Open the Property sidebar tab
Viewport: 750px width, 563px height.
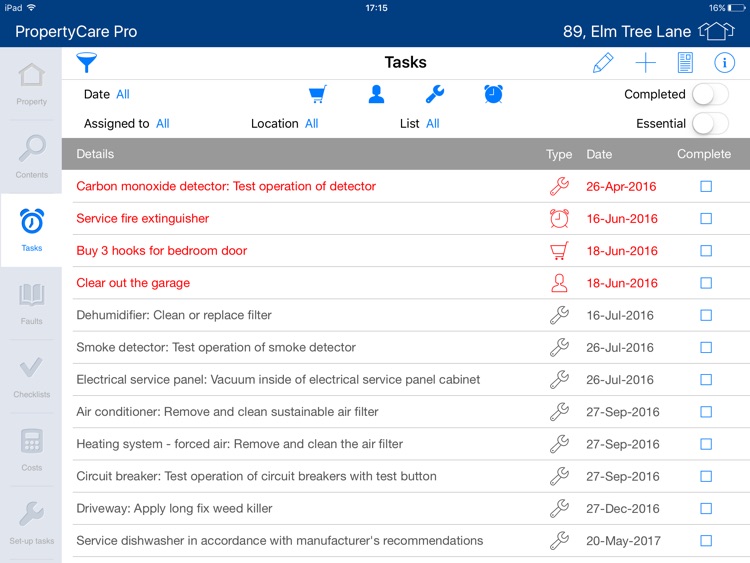[32, 84]
